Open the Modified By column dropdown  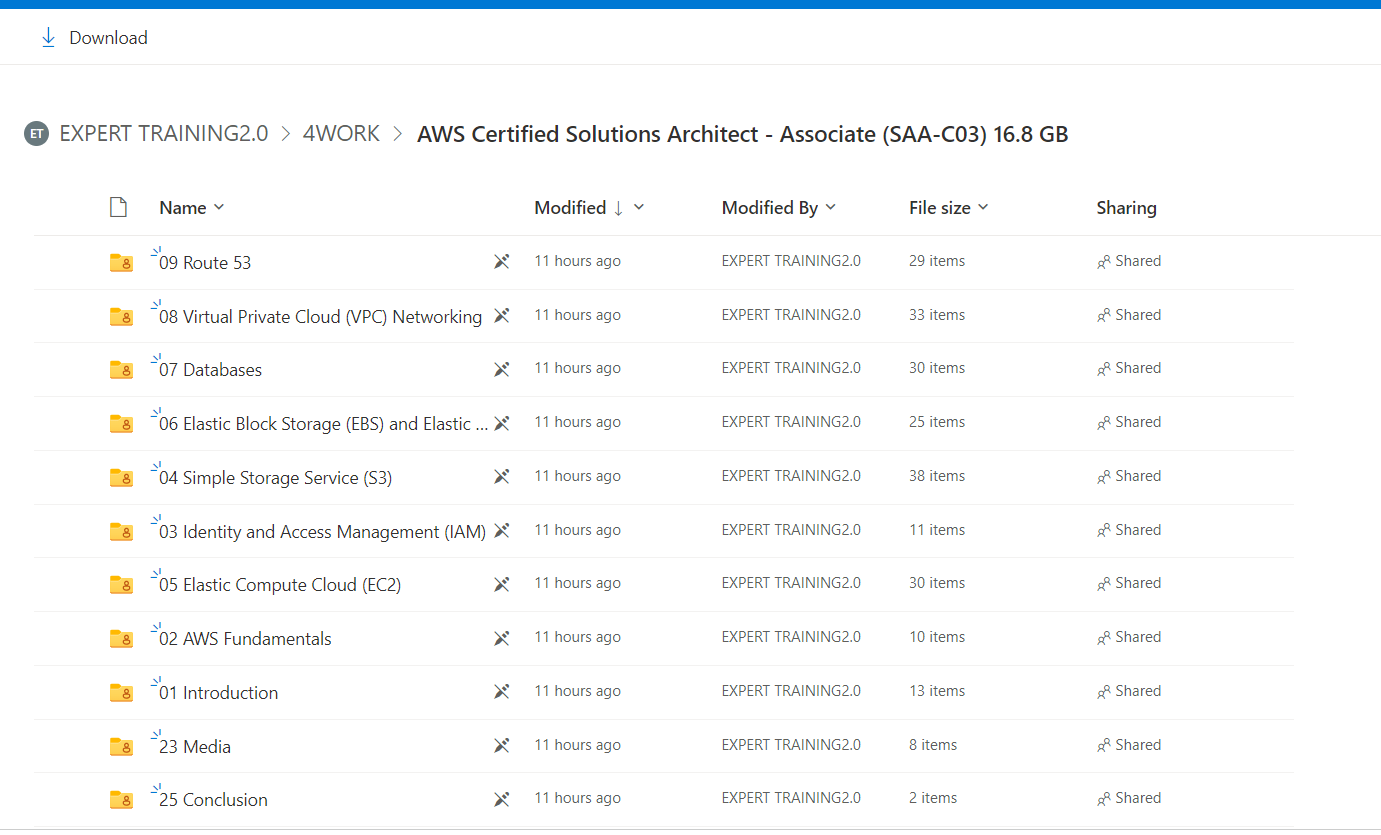(831, 208)
